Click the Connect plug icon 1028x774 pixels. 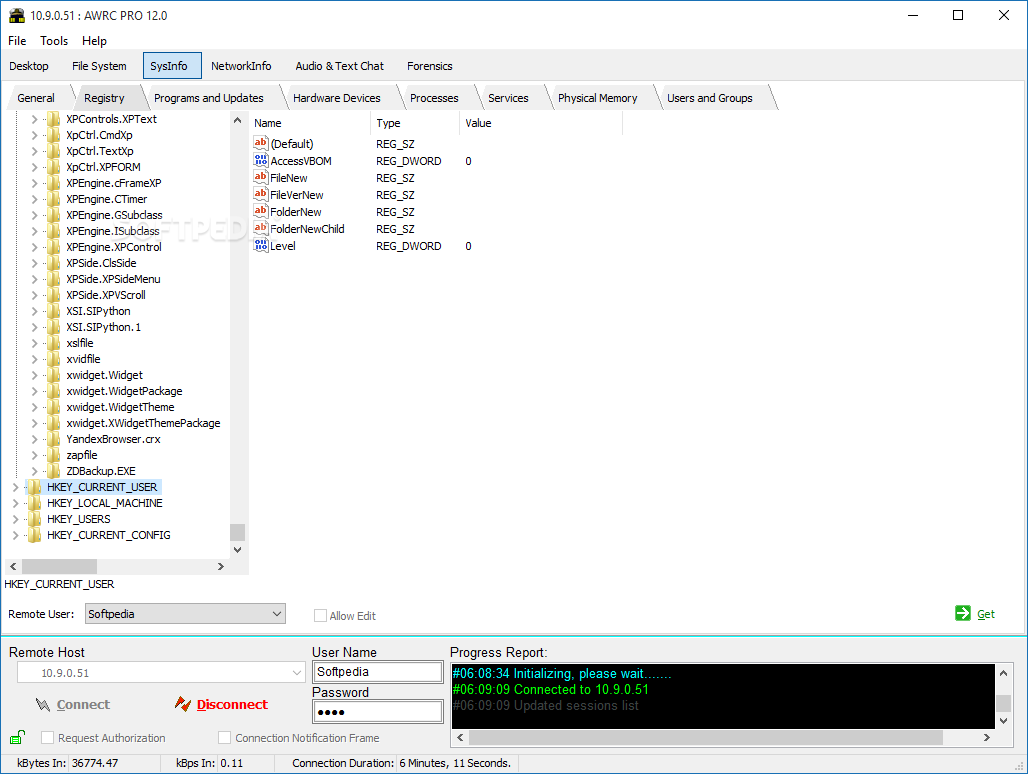(x=43, y=705)
